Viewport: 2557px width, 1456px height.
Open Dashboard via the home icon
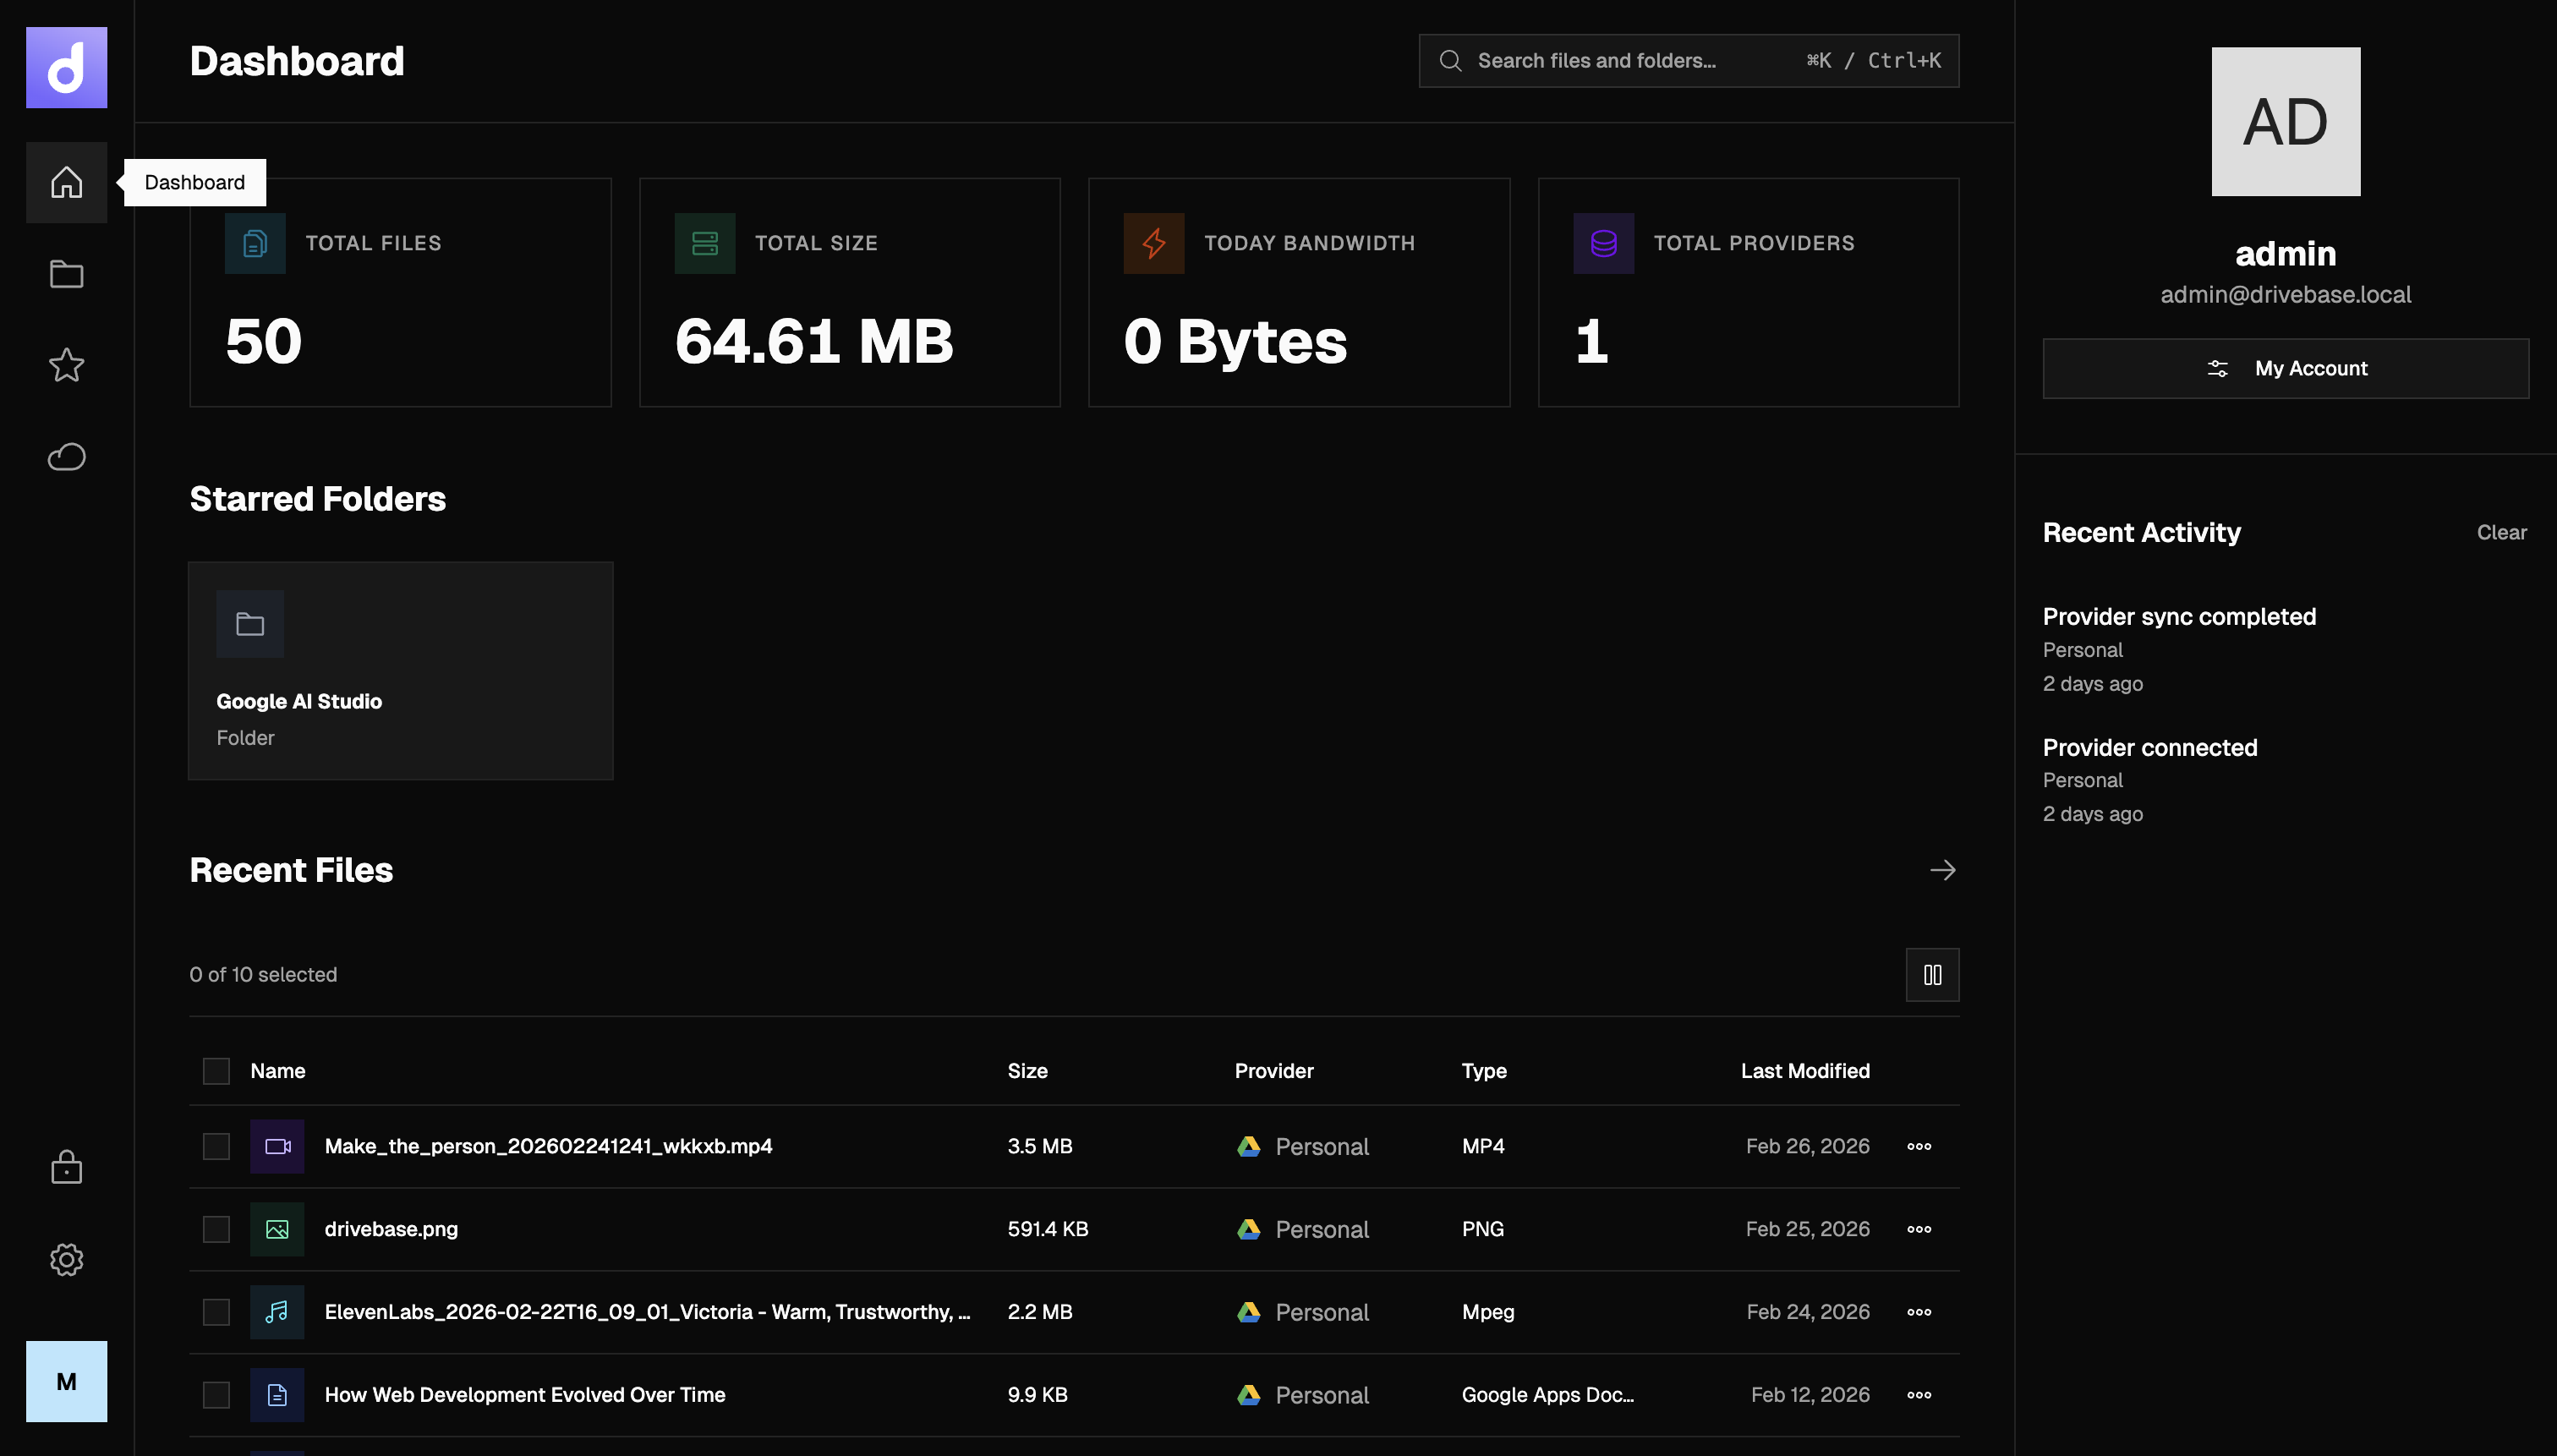pos(66,182)
